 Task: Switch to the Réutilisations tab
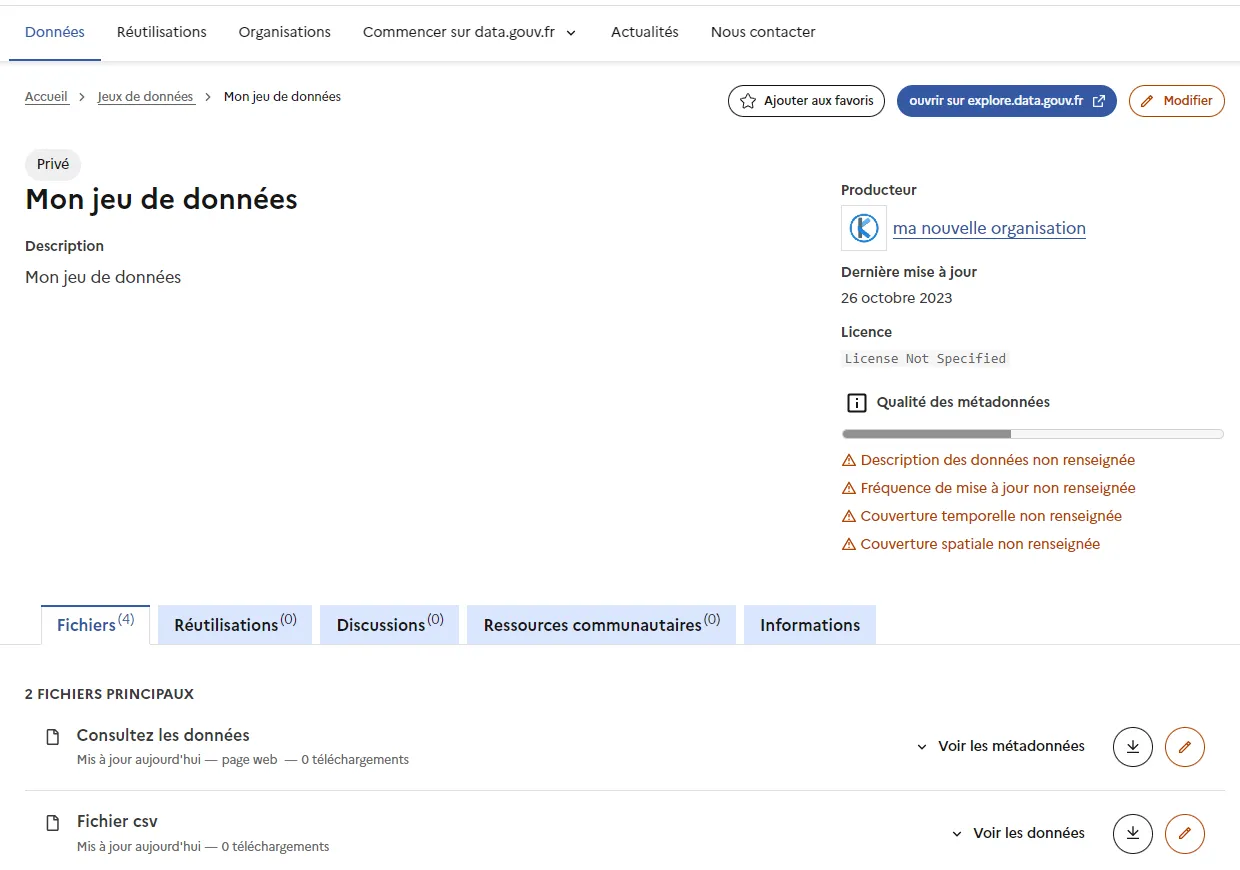[235, 625]
